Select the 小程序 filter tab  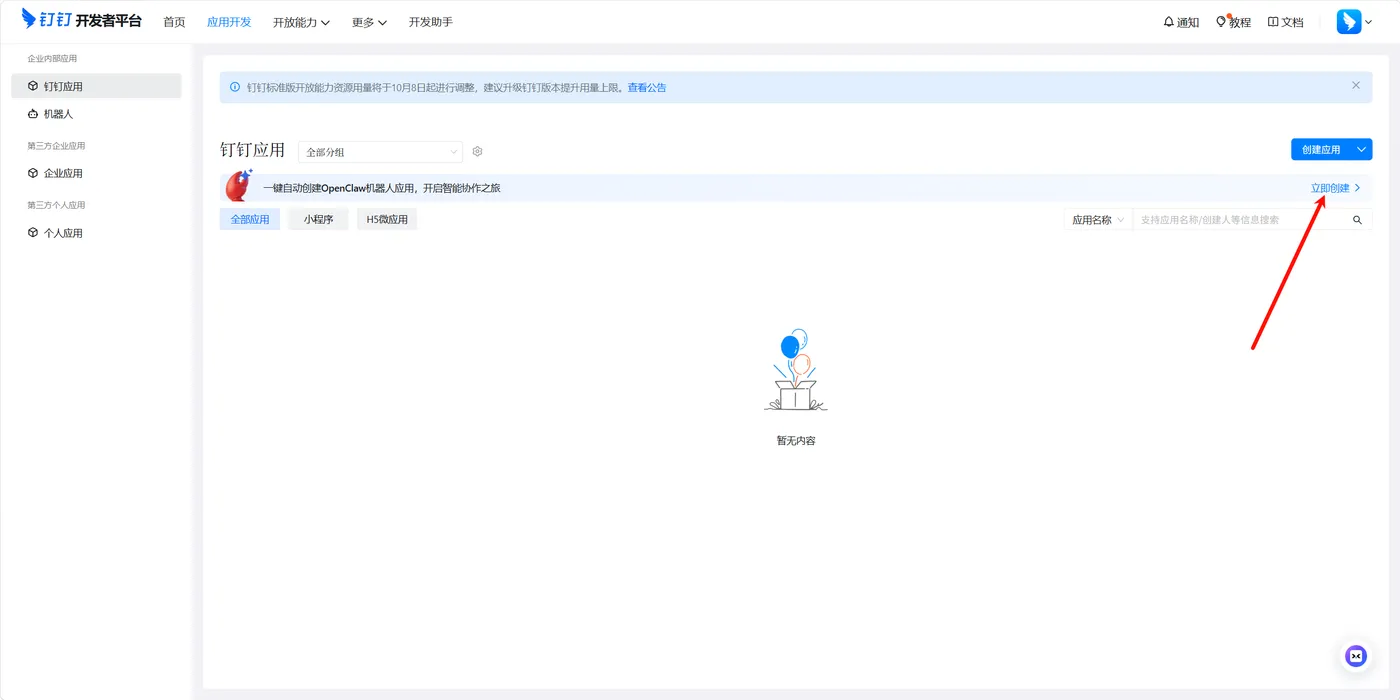[x=319, y=219]
